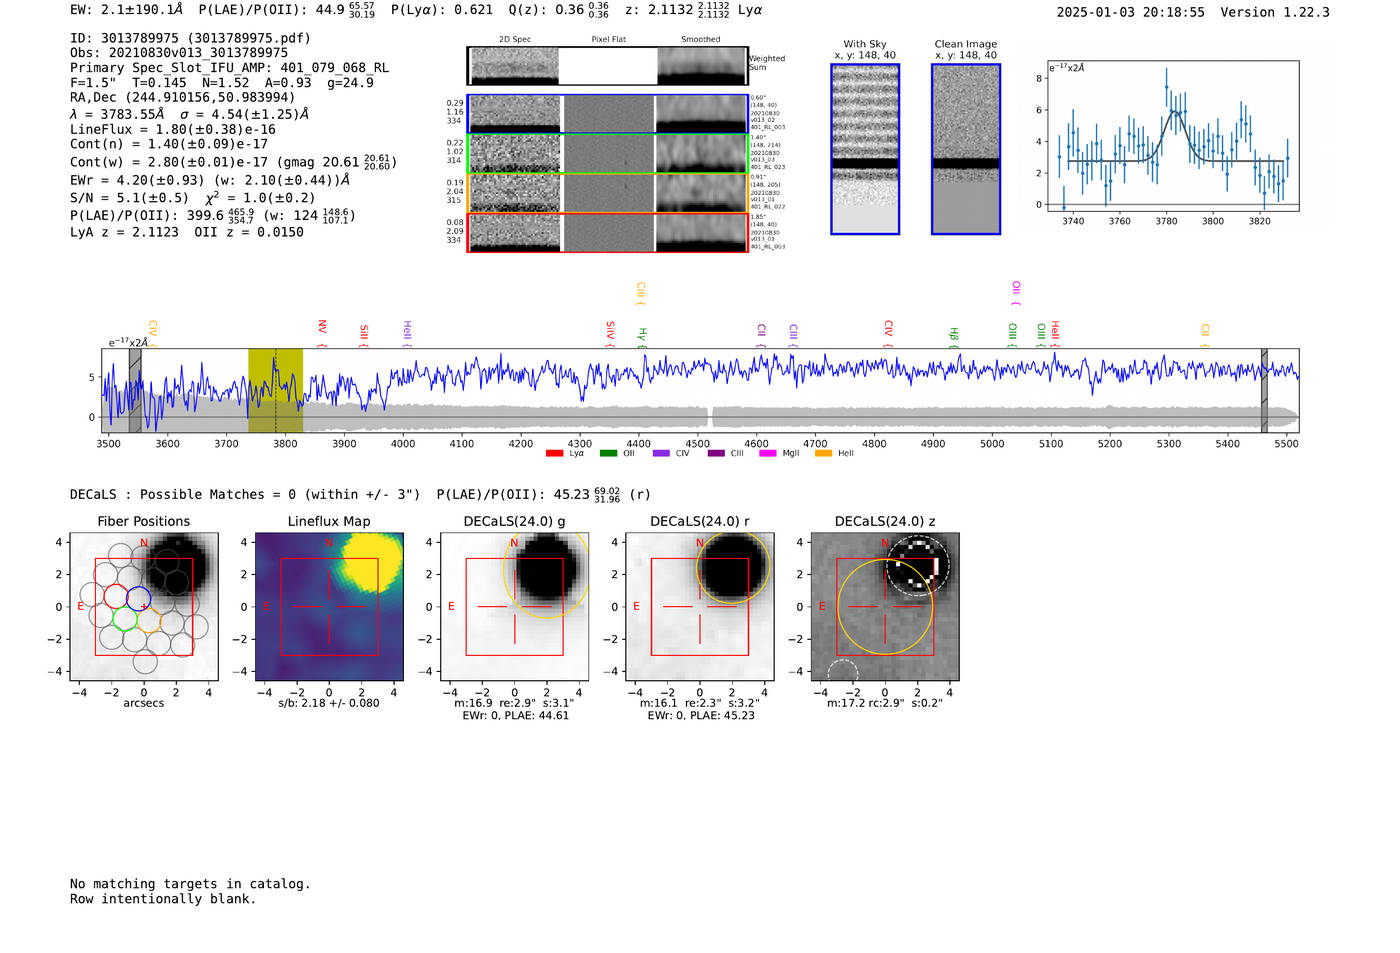Image resolution: width=1400 pixels, height=953 pixels.
Task: Select the blue-bordered fiber 2D spectrum row
Action: click(608, 114)
